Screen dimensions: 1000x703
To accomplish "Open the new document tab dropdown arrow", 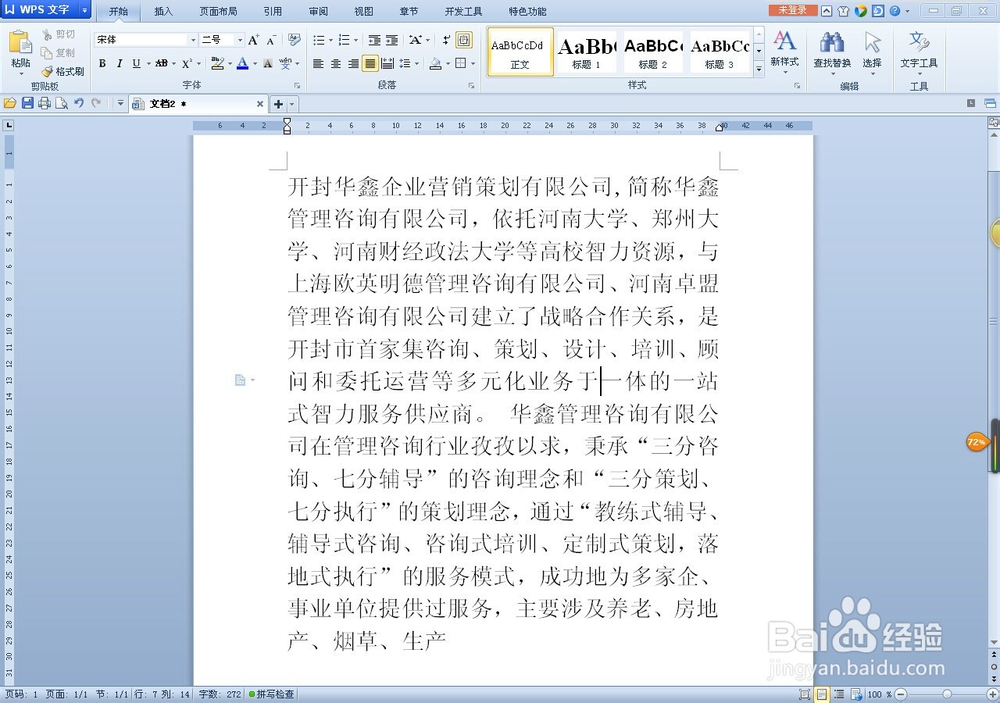I will [x=292, y=104].
